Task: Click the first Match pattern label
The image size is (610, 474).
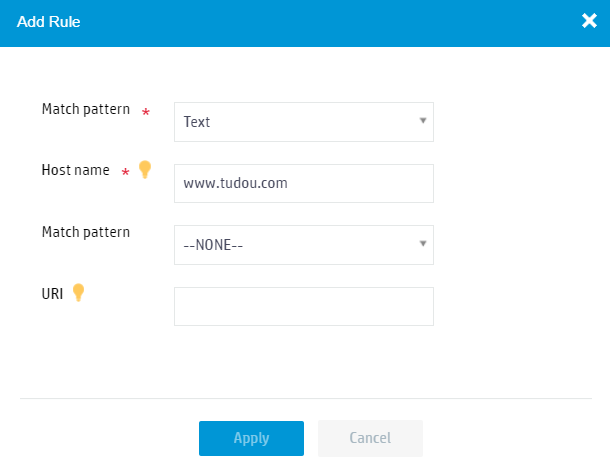Action: point(86,109)
